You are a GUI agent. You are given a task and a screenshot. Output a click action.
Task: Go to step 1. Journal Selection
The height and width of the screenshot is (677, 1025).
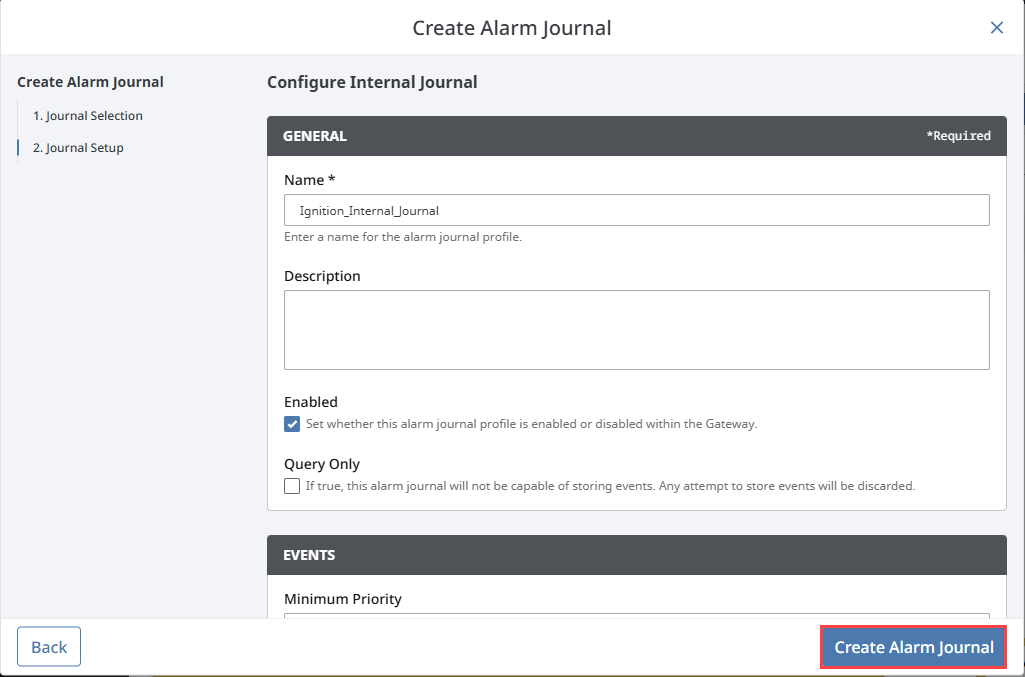88,116
